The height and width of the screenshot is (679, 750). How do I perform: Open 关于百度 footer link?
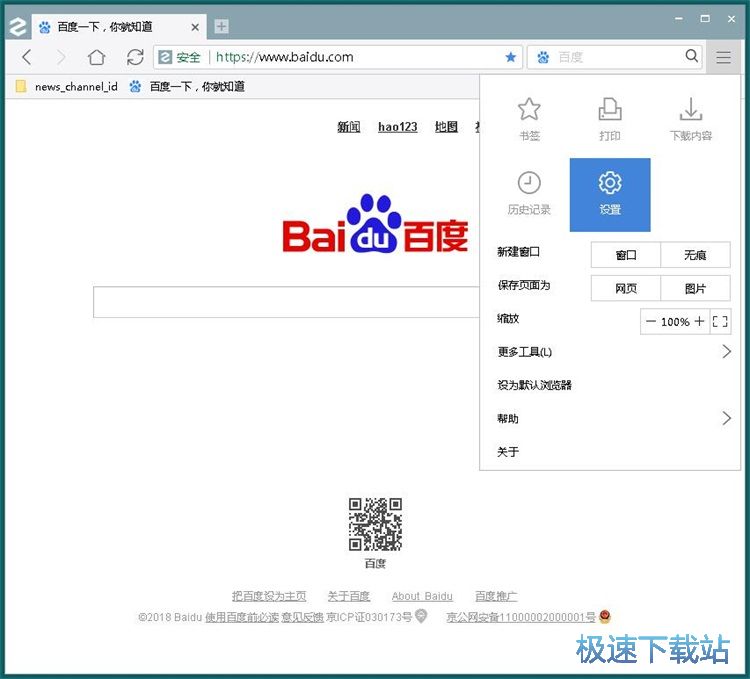349,596
